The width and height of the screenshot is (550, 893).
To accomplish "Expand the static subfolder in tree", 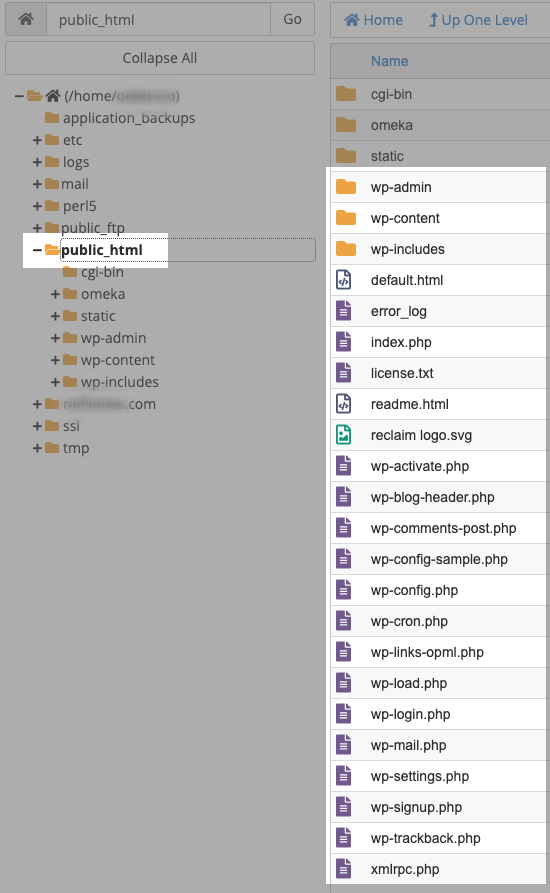I will [x=55, y=316].
